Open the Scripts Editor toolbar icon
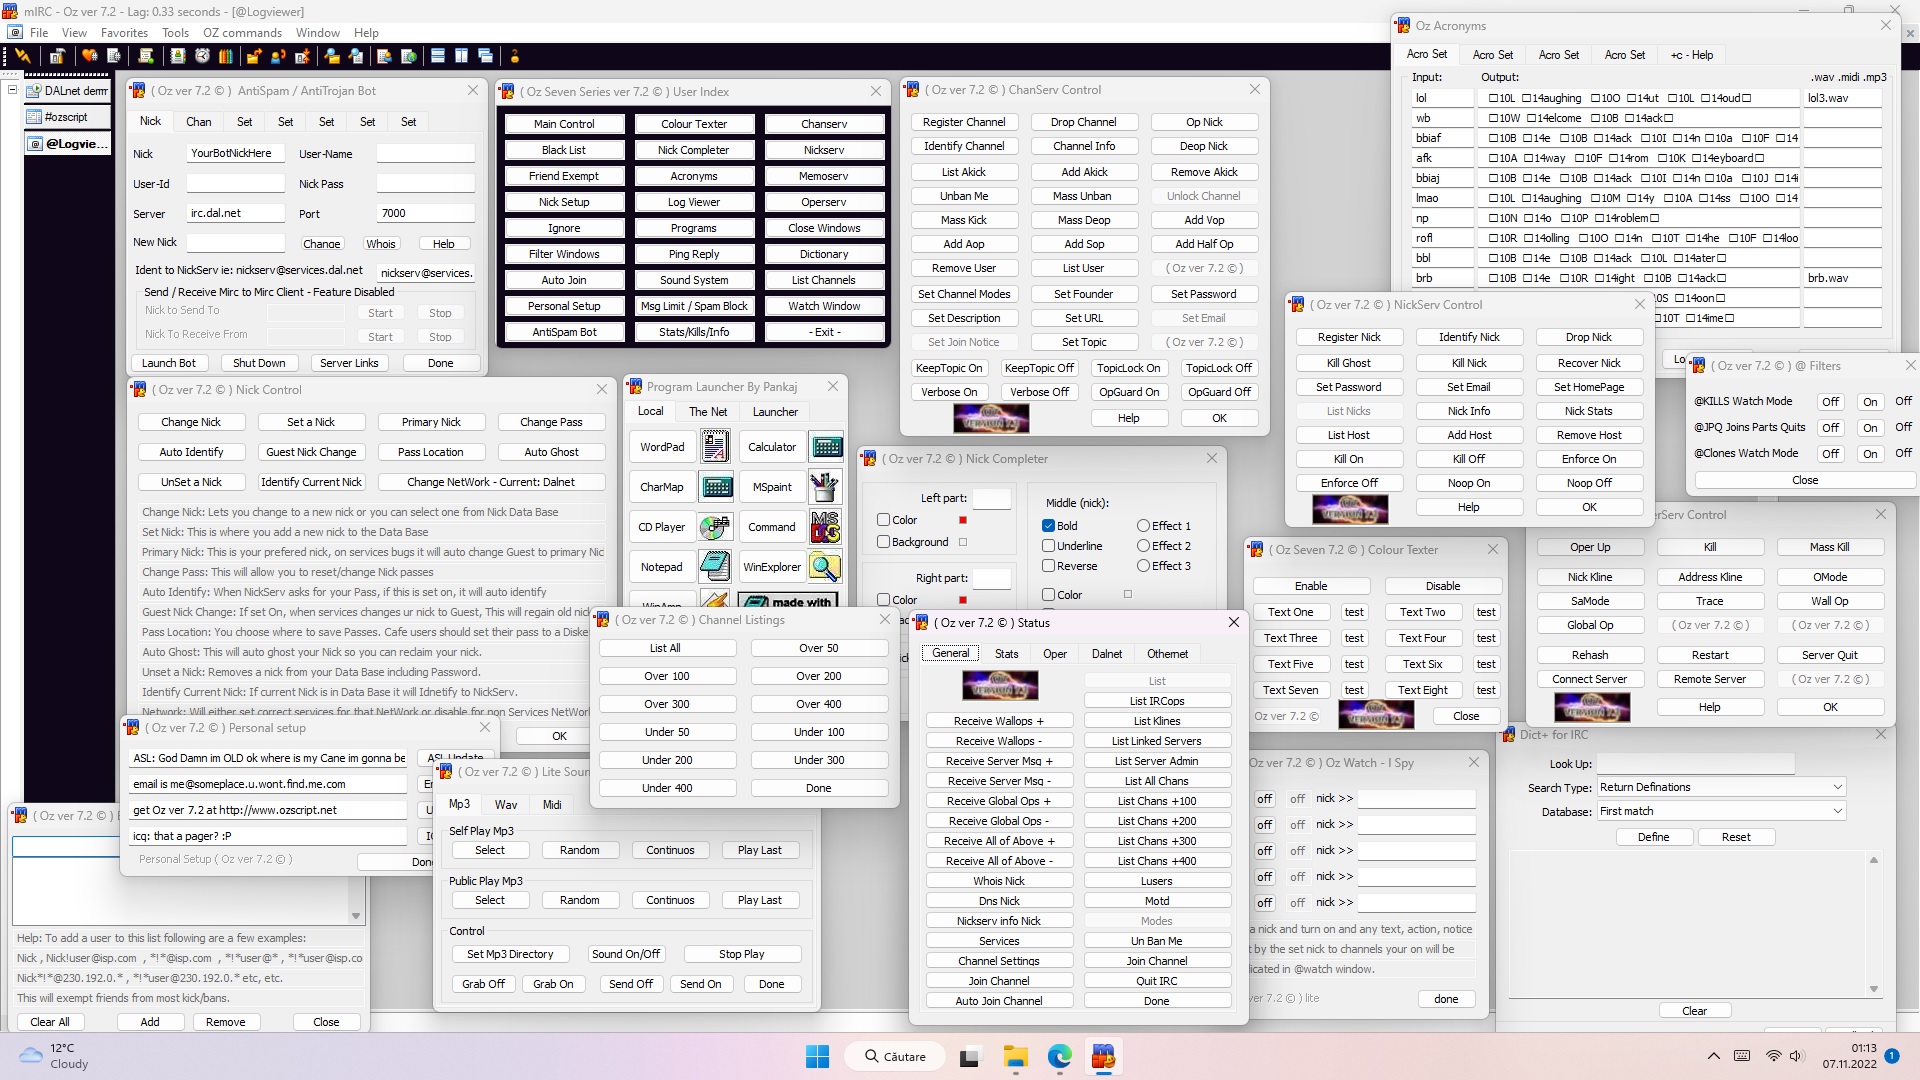Screen dimensions: 1920x1080 point(146,56)
